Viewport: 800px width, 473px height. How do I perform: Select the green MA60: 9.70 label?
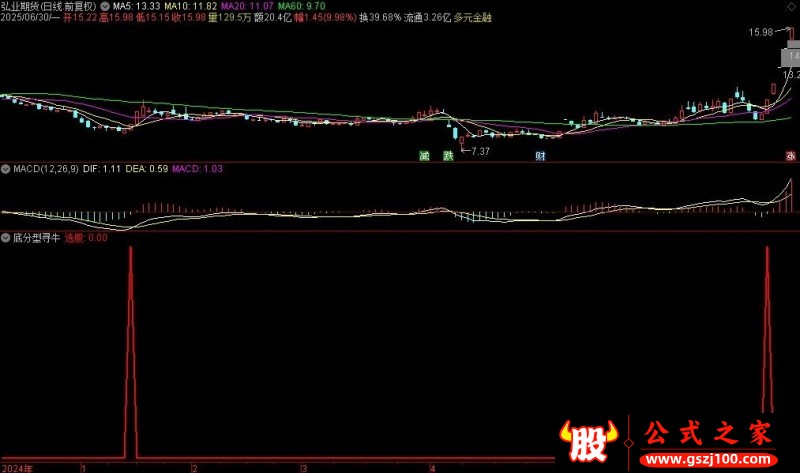pos(301,7)
